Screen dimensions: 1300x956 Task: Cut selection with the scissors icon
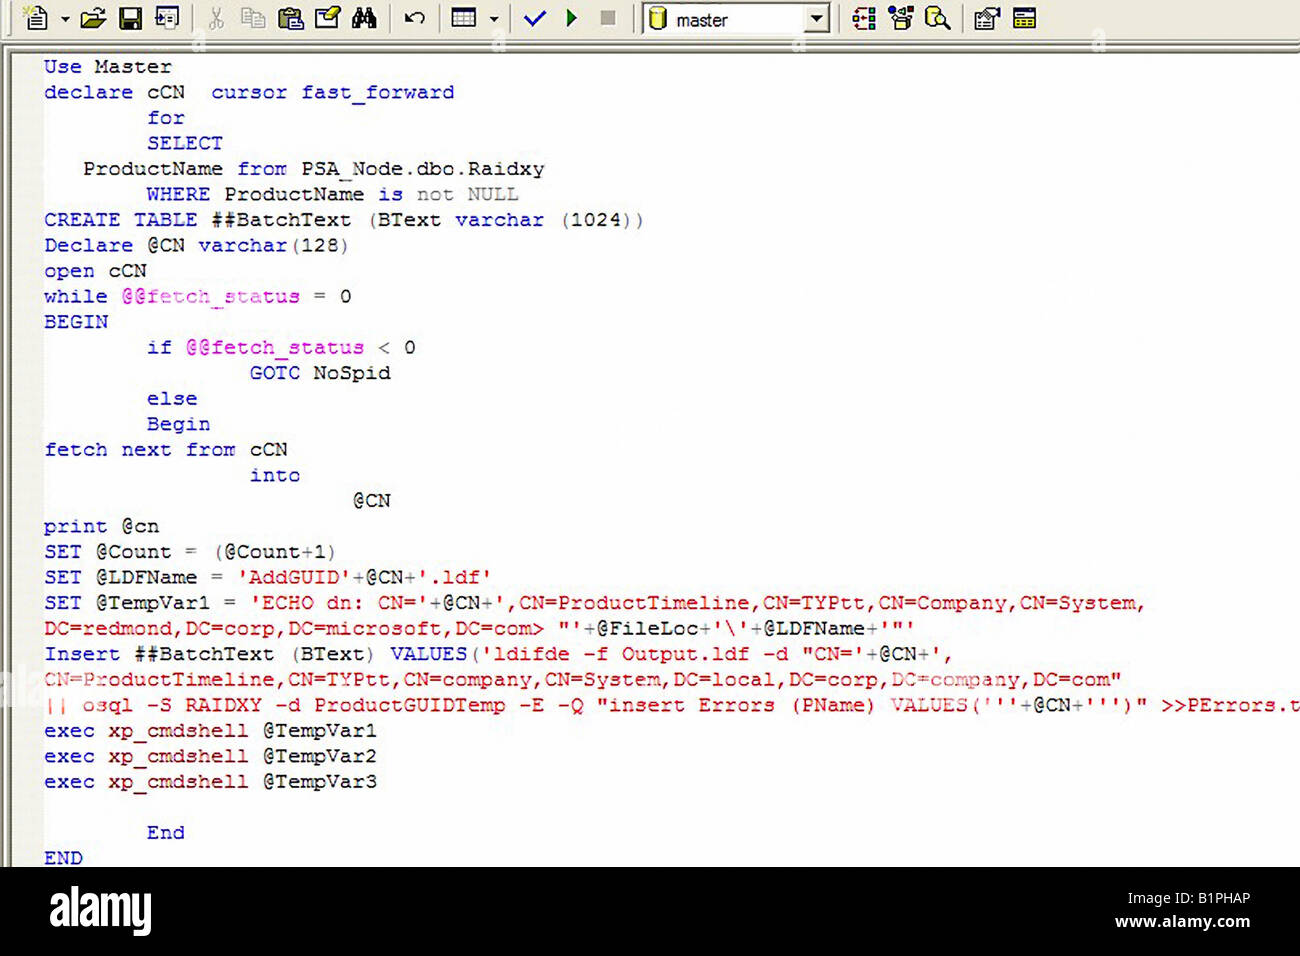[216, 18]
